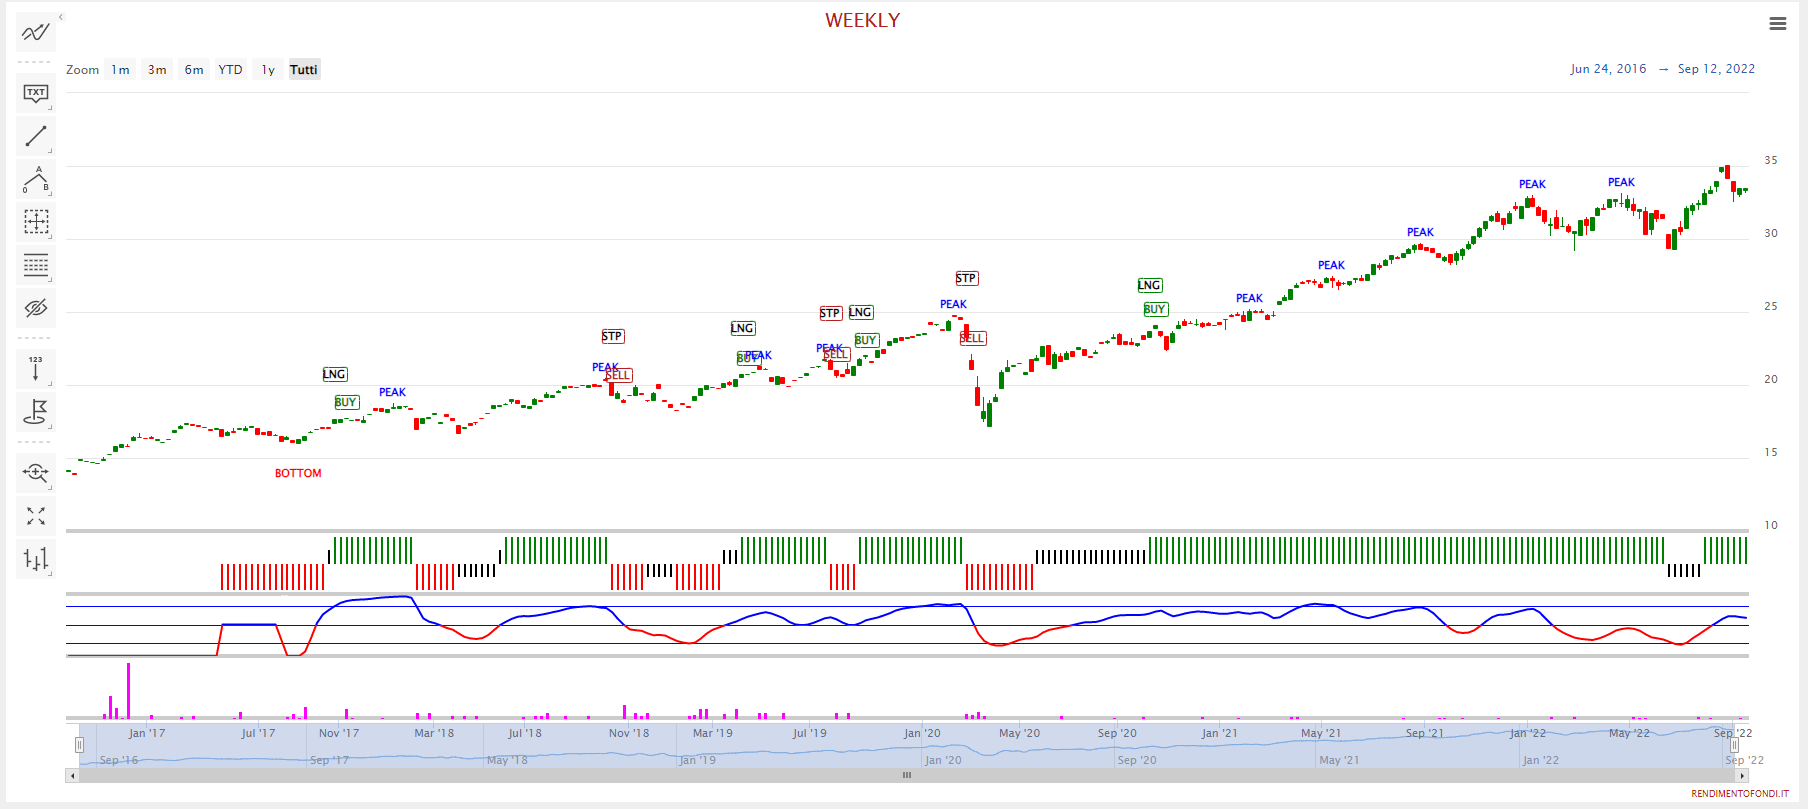Screen dimensions: 1808x809
Task: Click the start date Jun 24, 2016
Action: coord(1608,69)
